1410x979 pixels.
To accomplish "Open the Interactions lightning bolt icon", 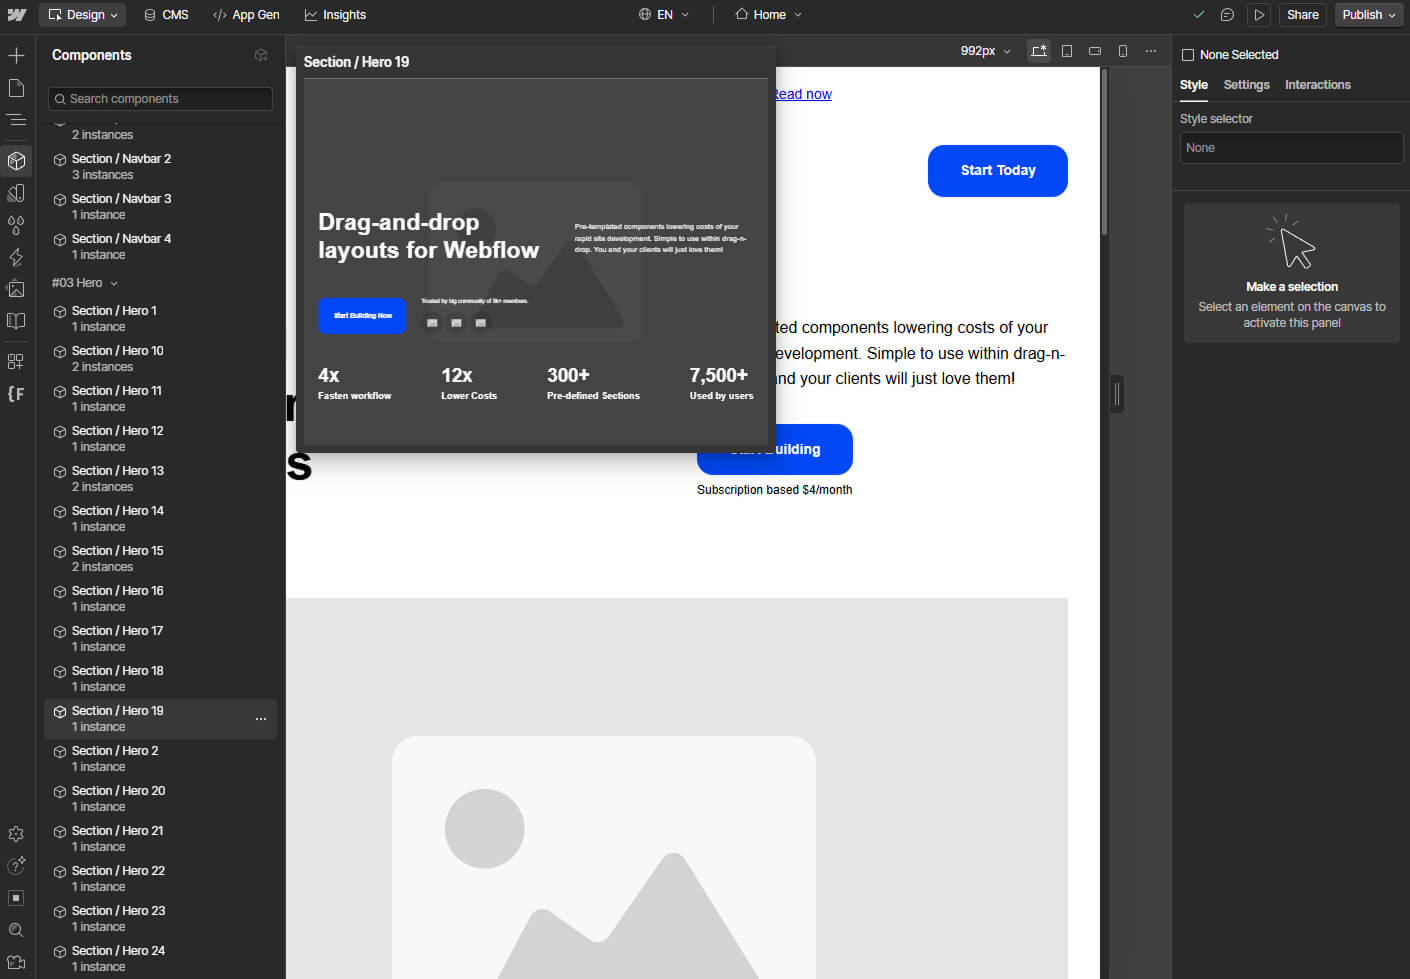I will pos(16,257).
